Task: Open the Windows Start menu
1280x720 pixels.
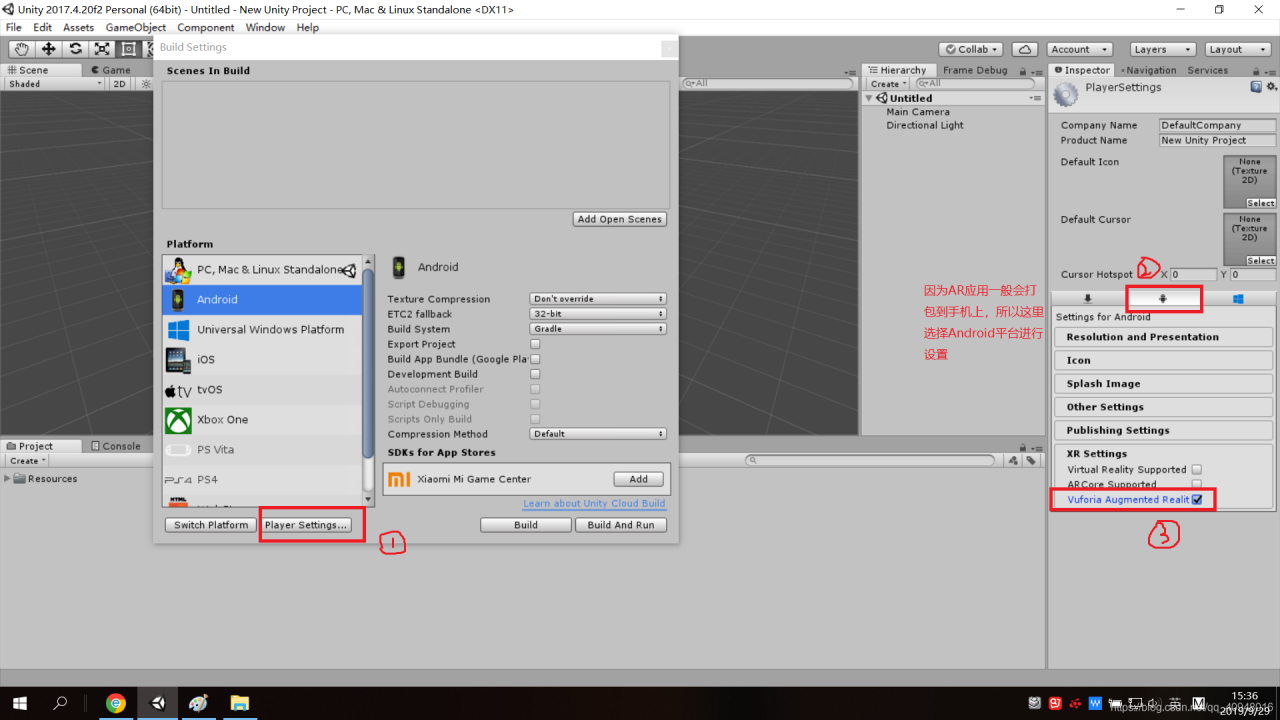Action: [x=20, y=703]
